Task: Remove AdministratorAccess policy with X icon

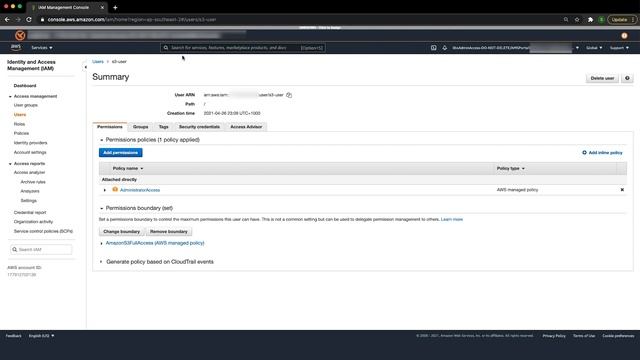Action: click(622, 190)
